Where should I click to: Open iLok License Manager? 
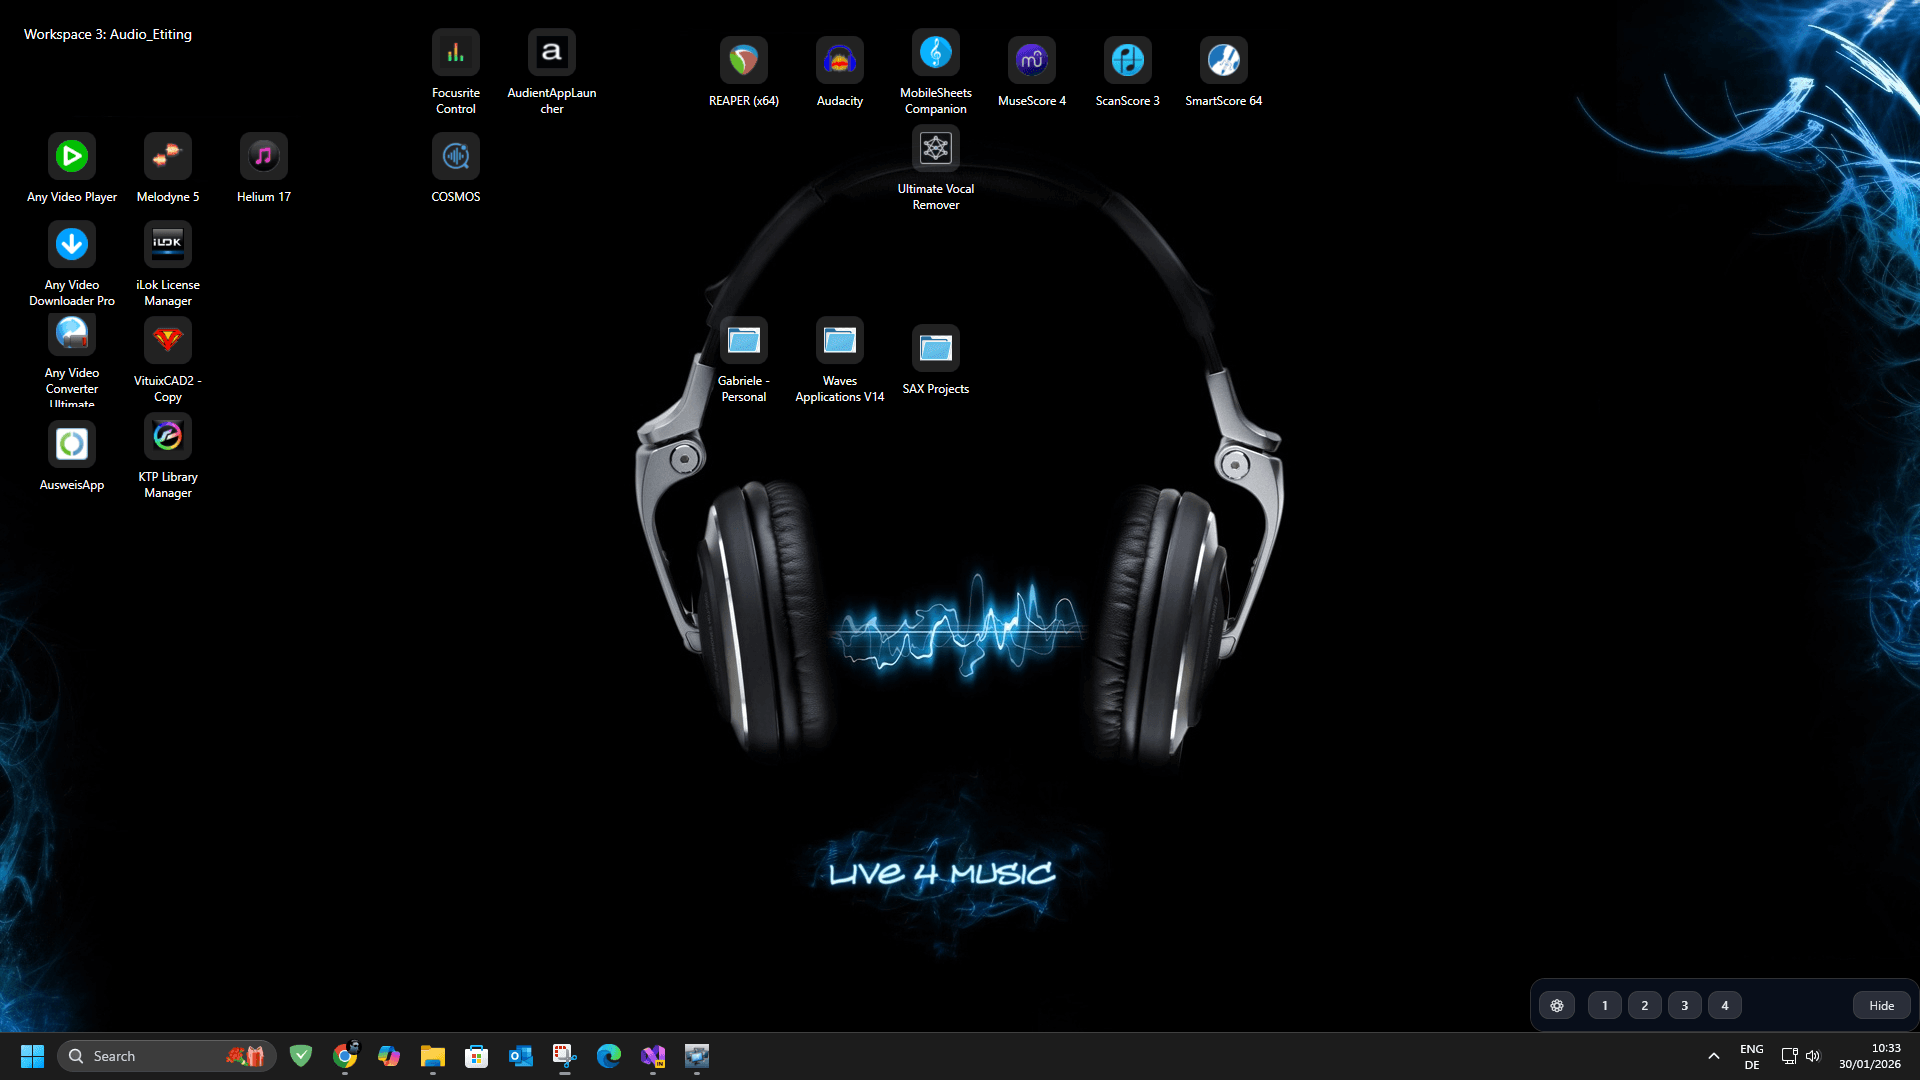click(167, 244)
